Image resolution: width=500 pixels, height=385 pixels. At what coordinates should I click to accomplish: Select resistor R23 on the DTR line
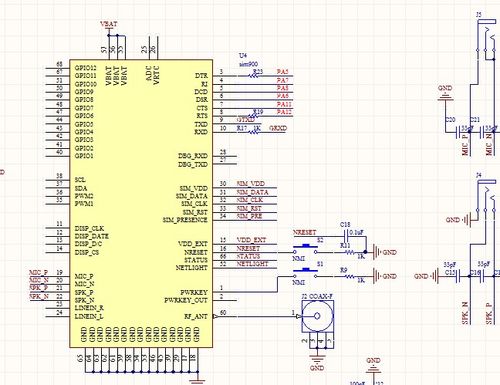point(254,76)
